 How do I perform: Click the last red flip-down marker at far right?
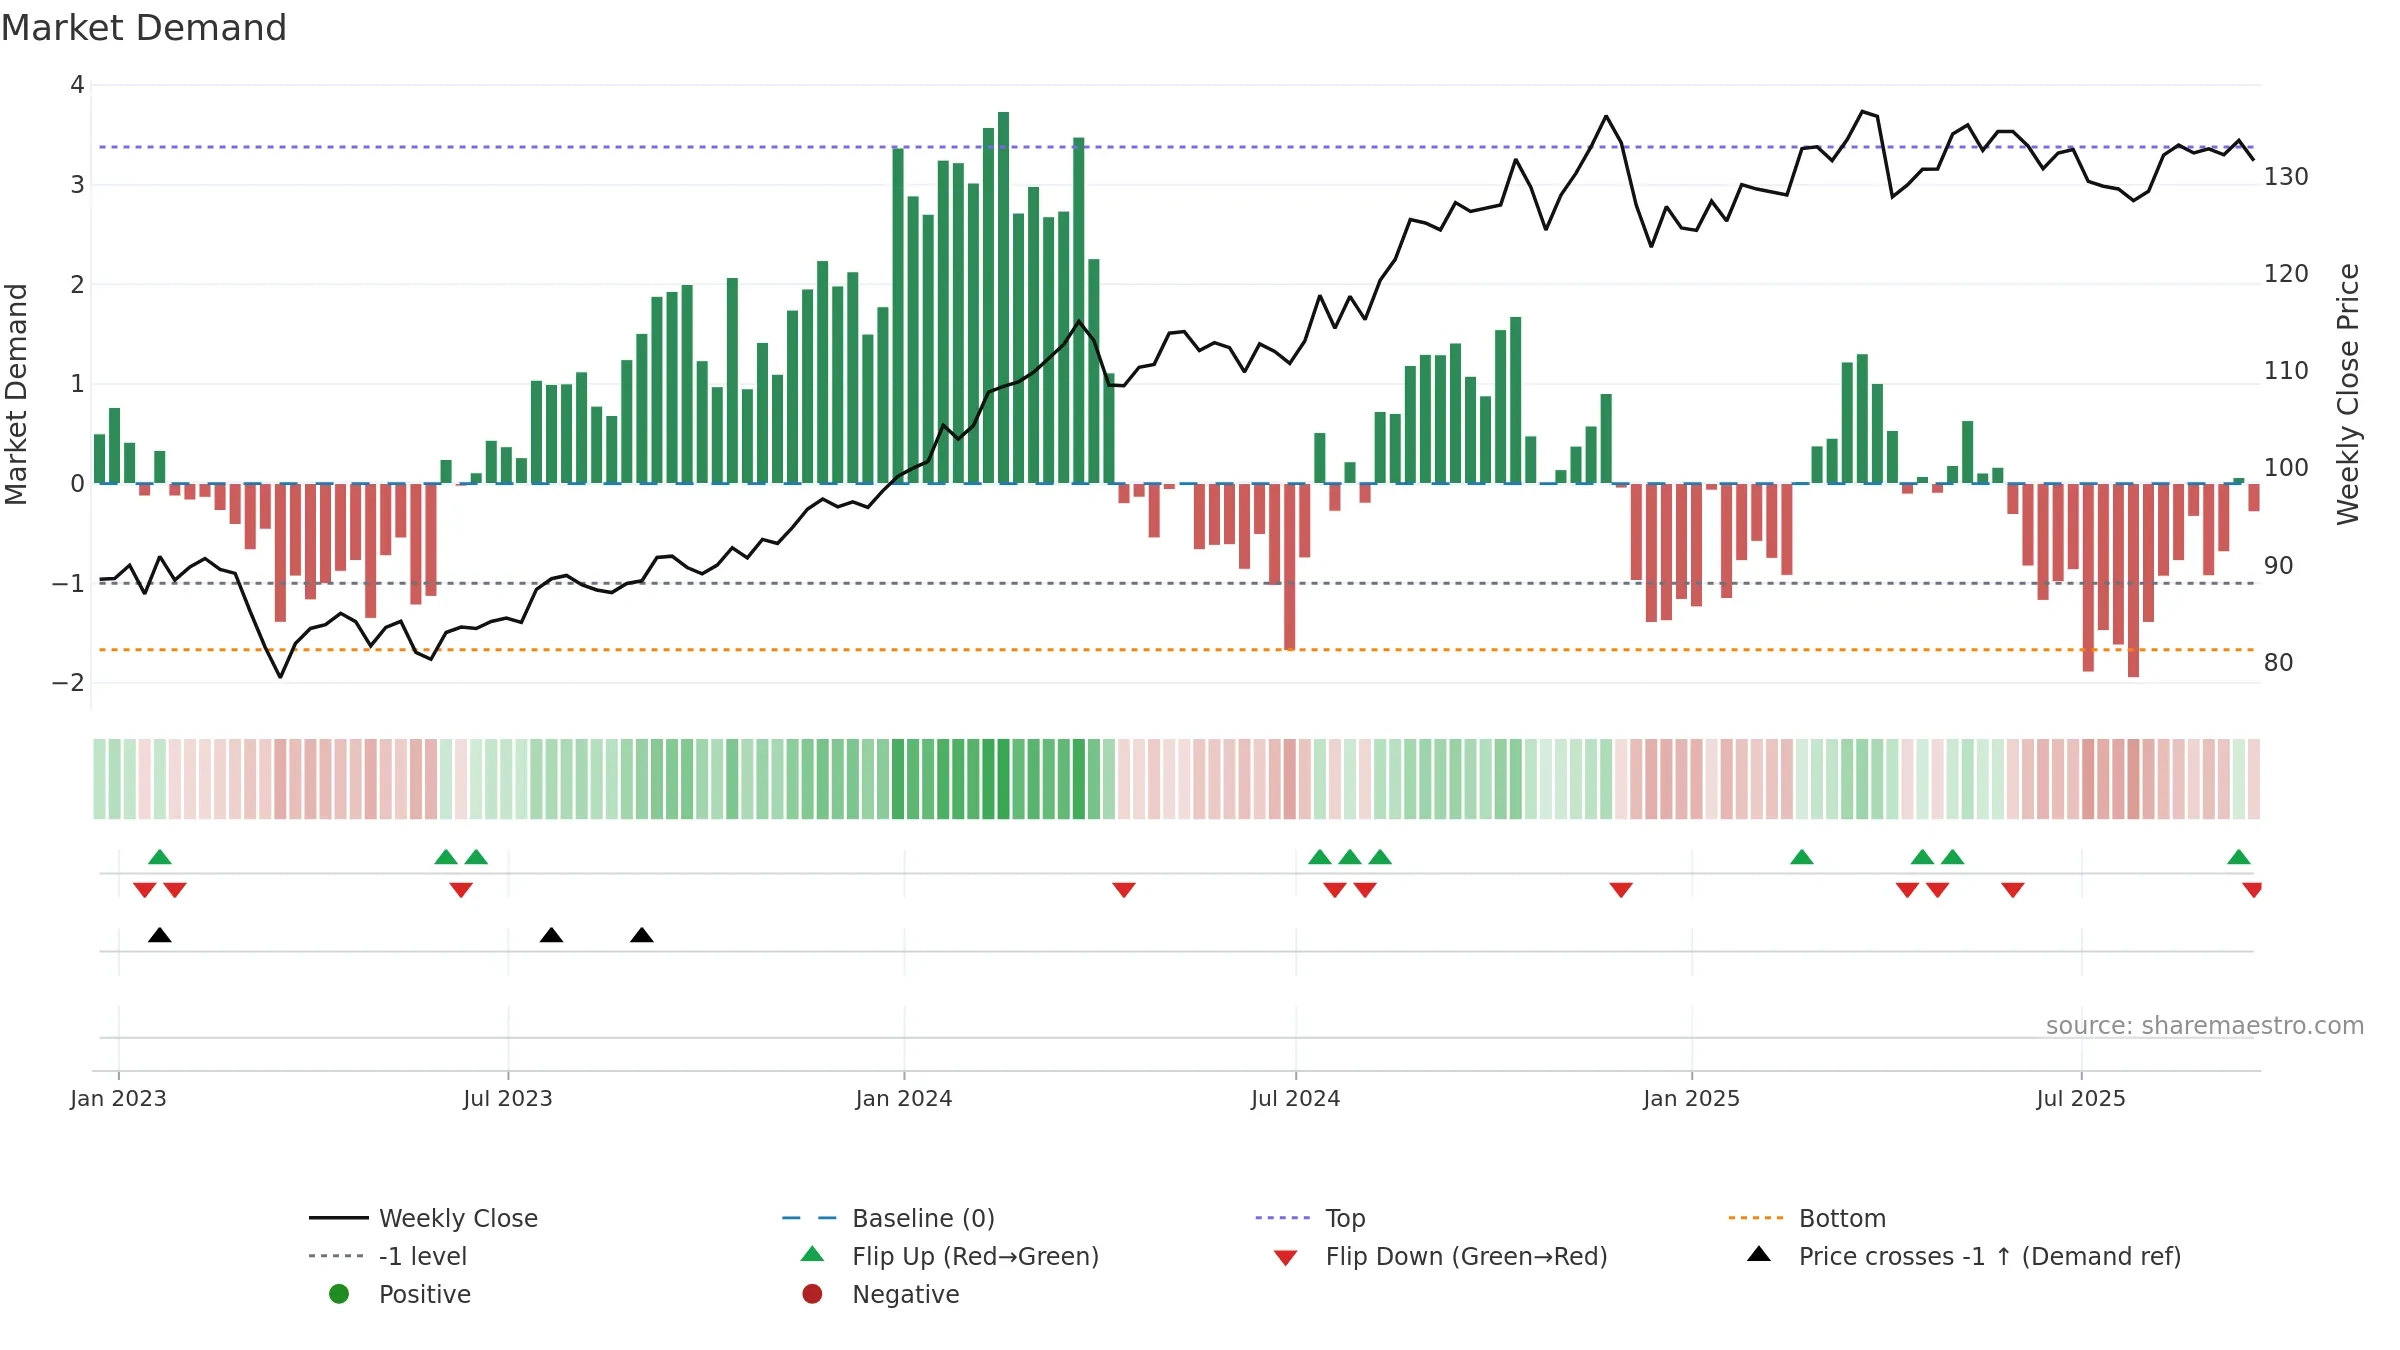(2252, 890)
